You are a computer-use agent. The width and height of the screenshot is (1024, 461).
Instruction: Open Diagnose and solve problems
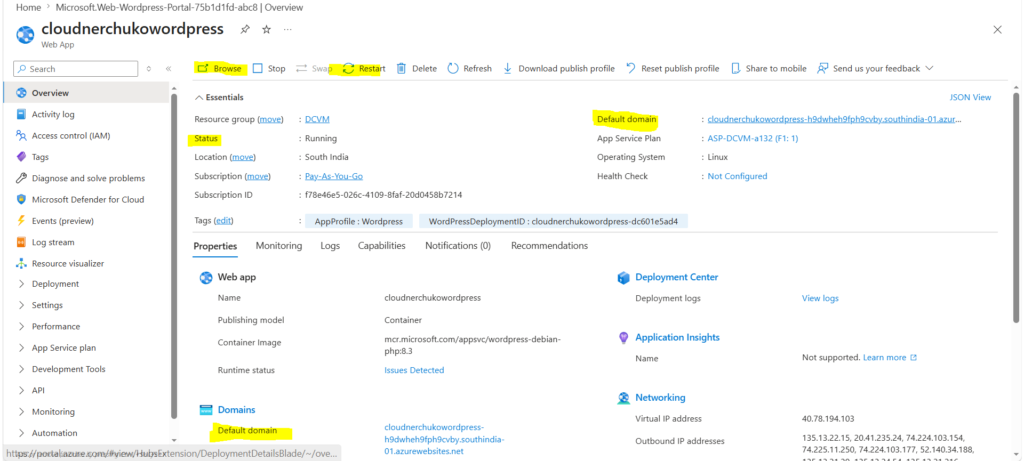86,178
